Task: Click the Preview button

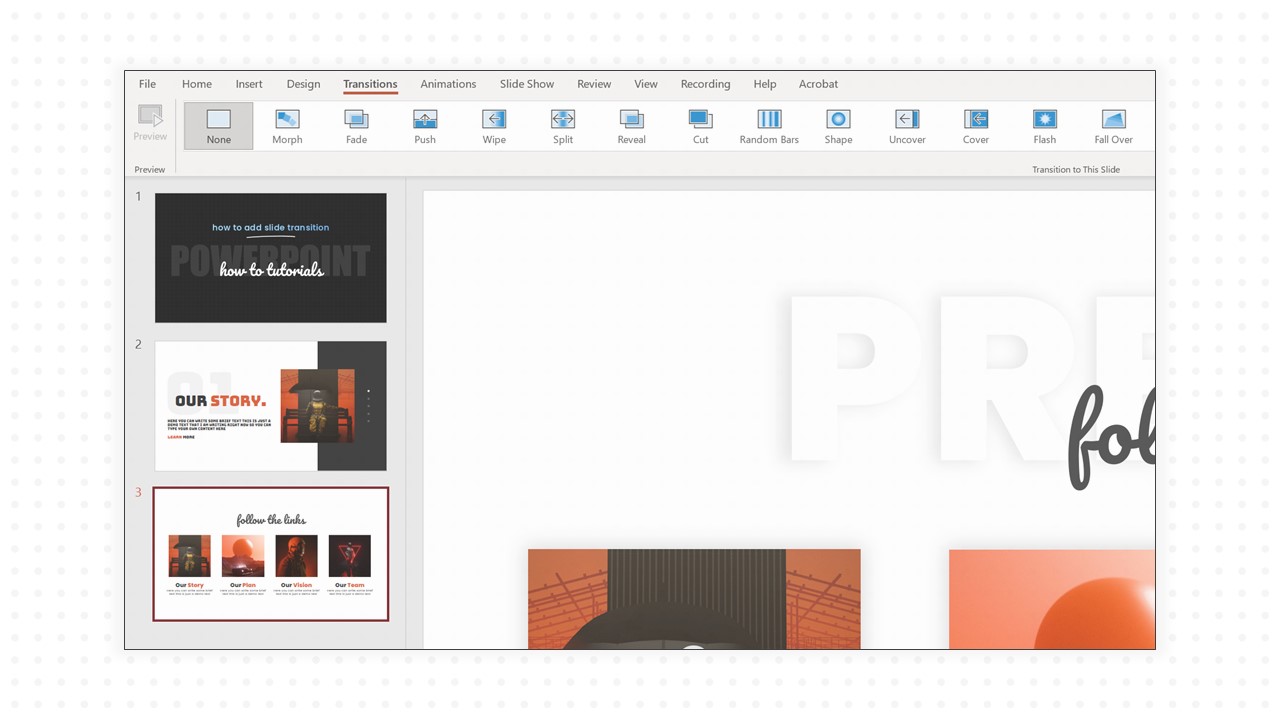Action: pyautogui.click(x=149, y=124)
